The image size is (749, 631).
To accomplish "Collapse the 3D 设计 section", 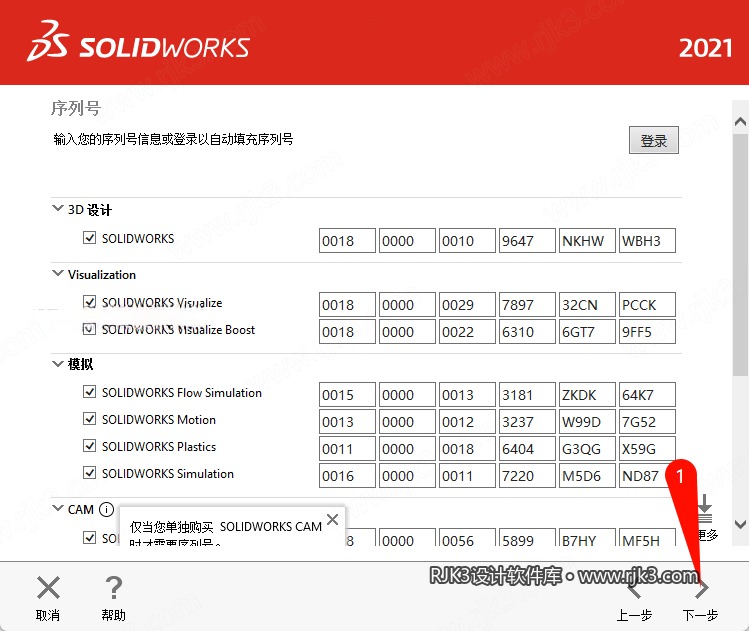I will 57,208.
